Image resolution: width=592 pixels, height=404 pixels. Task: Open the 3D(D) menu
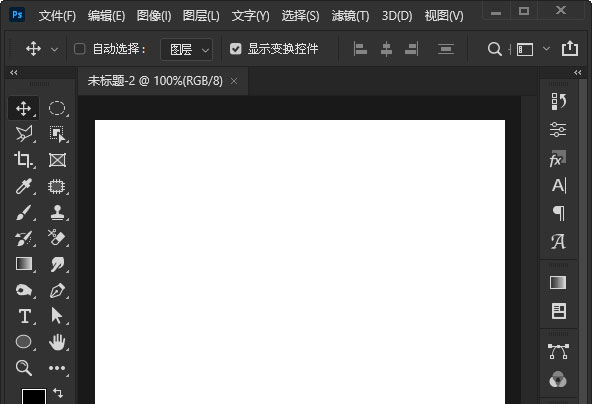[x=397, y=16]
